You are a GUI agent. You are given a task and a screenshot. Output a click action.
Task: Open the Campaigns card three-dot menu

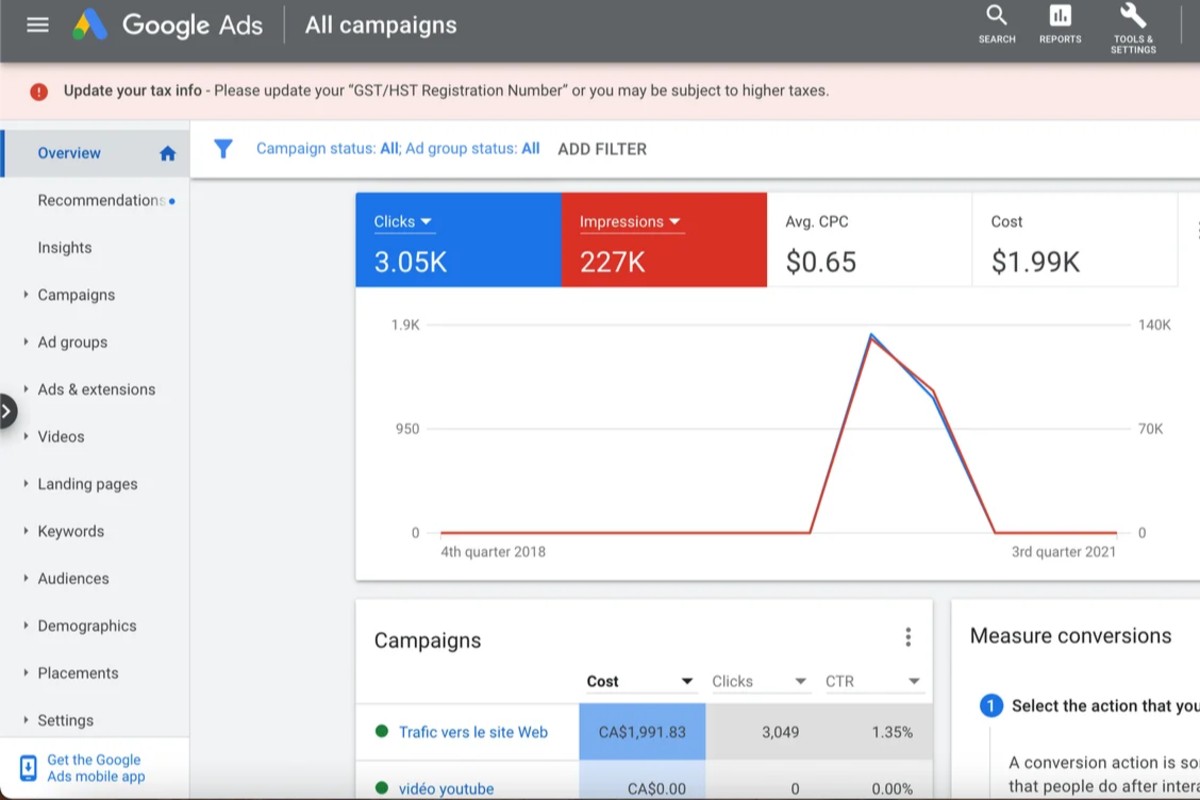(908, 636)
